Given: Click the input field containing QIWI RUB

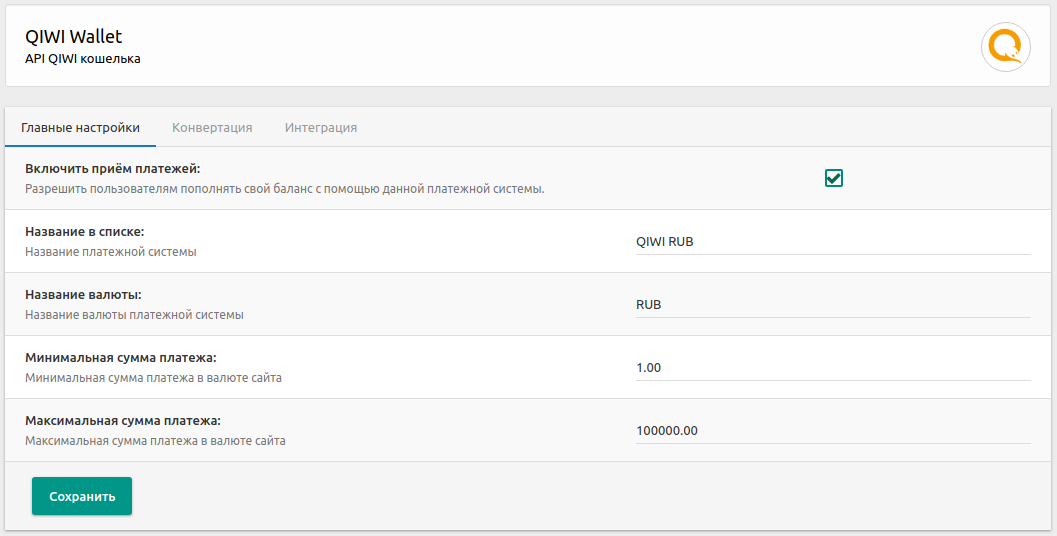Looking at the screenshot, I should pos(832,241).
